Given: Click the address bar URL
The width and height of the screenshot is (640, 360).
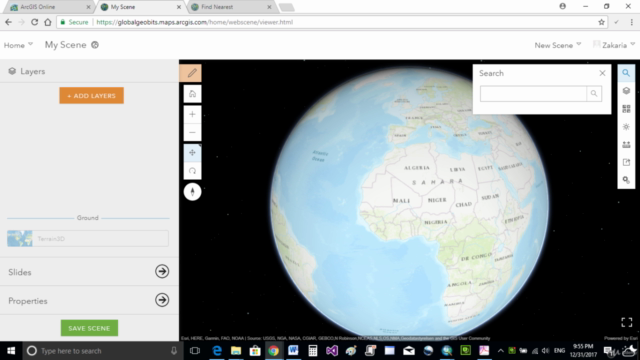Looking at the screenshot, I should (195, 22).
